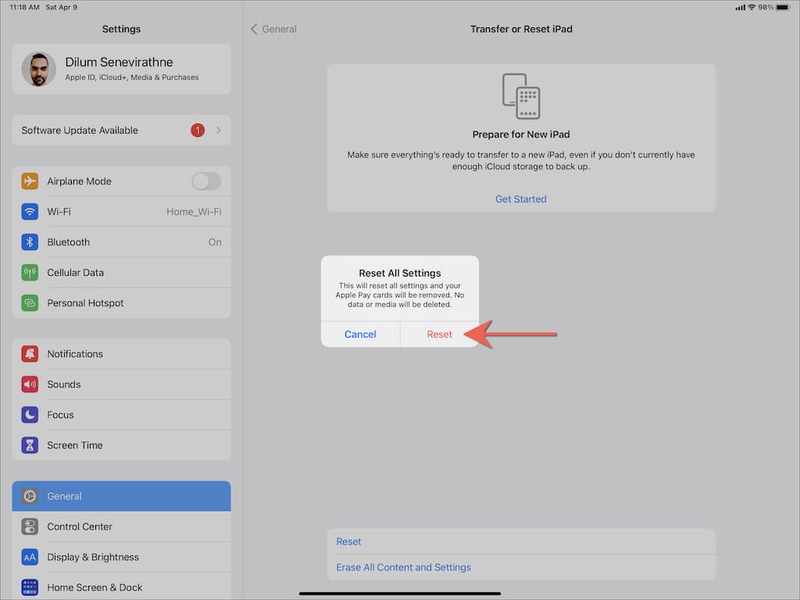Tap the Reset option at bottom
This screenshot has height=600, width=800.
tap(521, 541)
